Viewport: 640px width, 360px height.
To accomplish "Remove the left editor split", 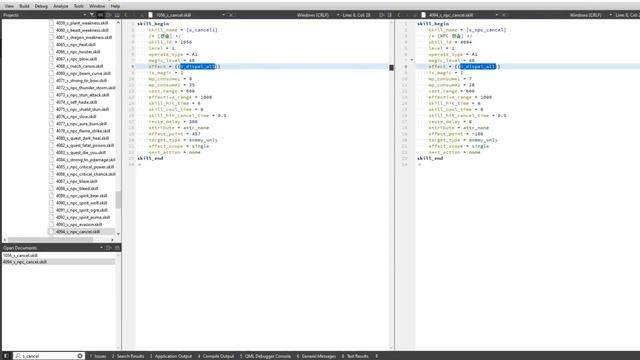I will coord(390,15).
